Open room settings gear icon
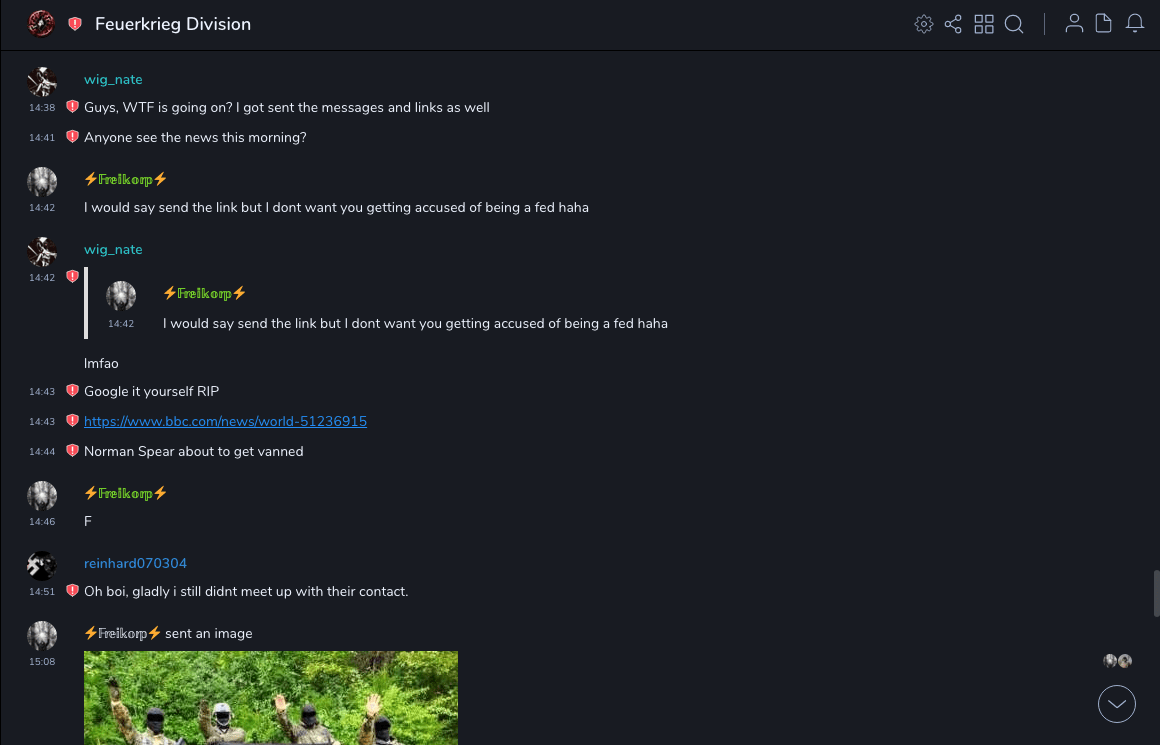The width and height of the screenshot is (1160, 745). [x=924, y=24]
